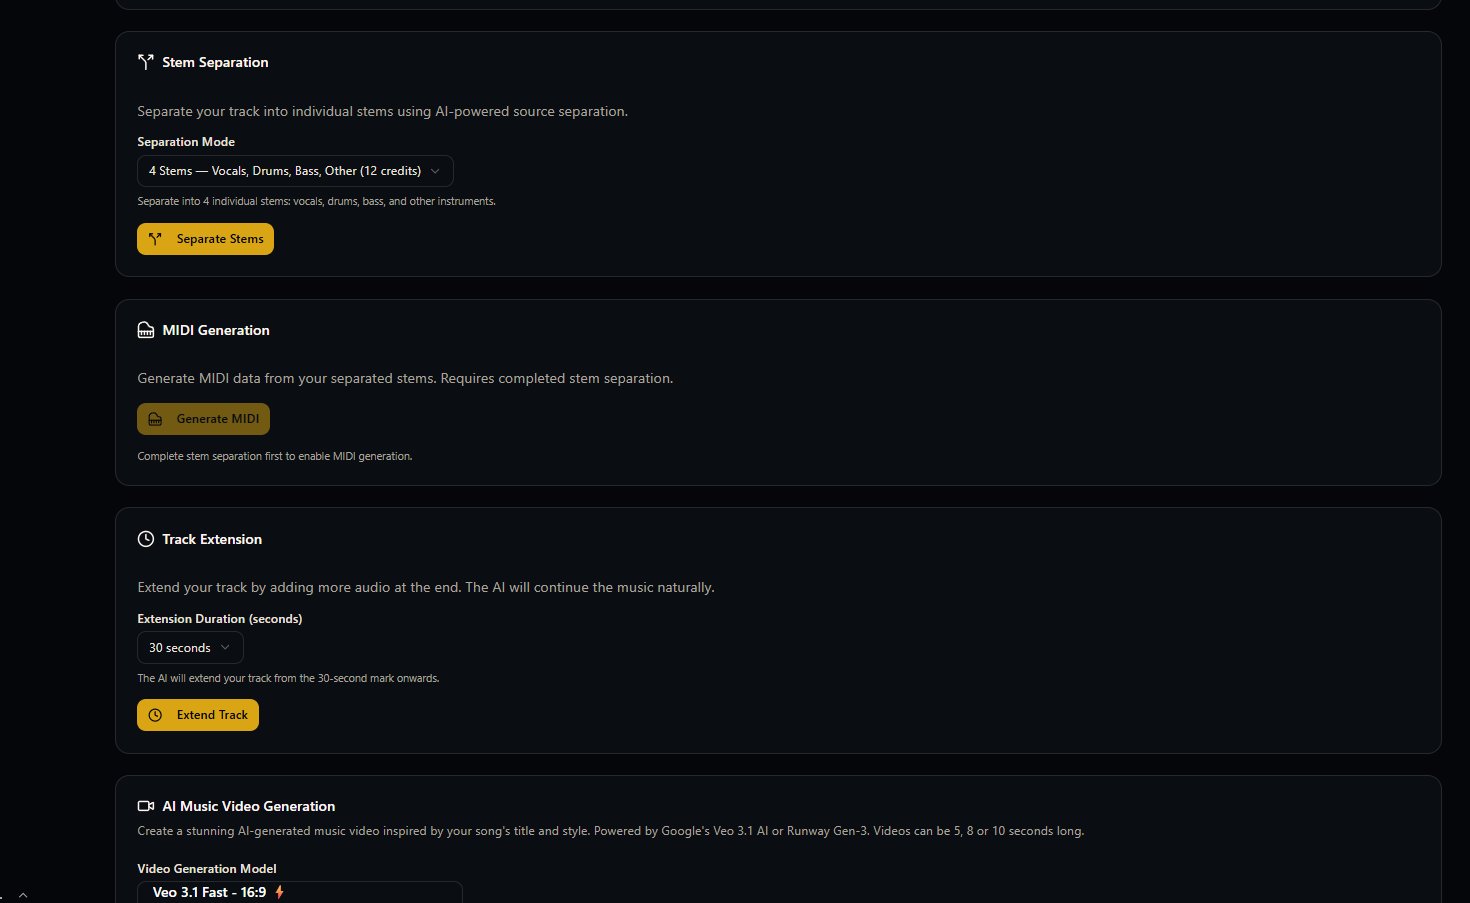Click the lightning bolt icon beside Veo 3.1 Fast

pyautogui.click(x=280, y=892)
